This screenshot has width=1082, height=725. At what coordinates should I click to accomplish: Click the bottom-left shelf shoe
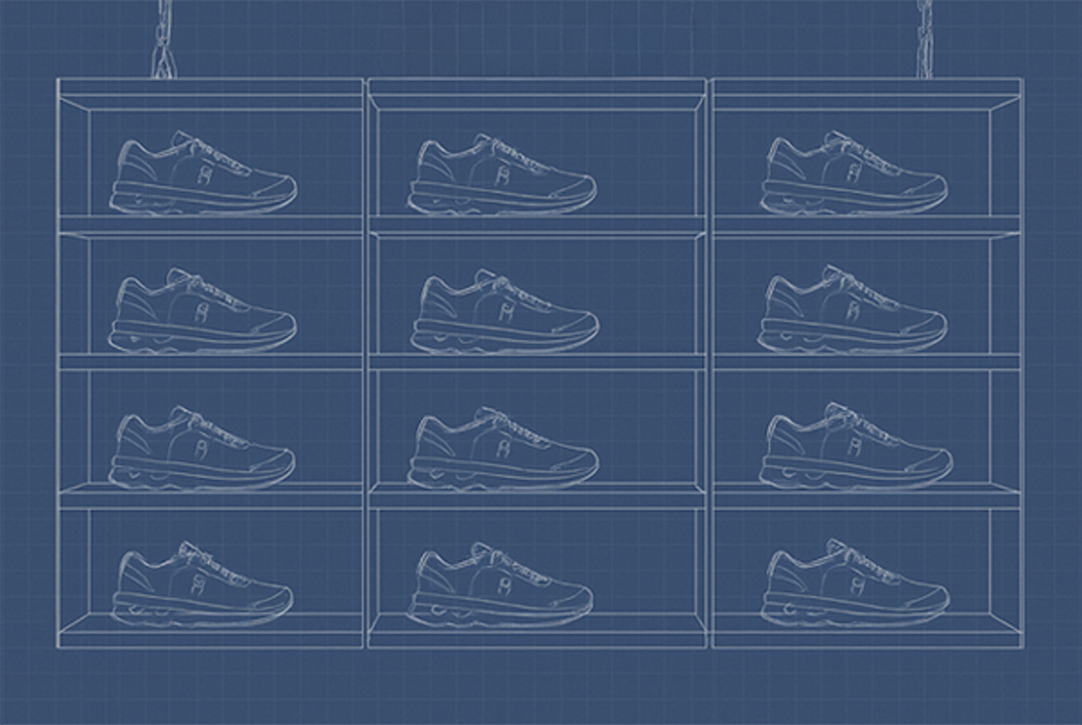click(x=201, y=584)
